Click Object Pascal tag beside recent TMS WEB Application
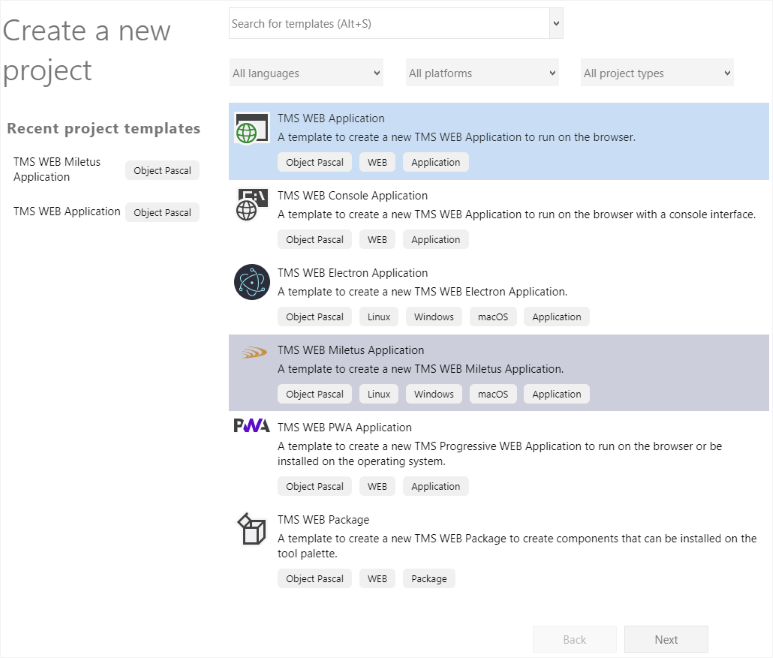773x658 pixels. click(162, 212)
